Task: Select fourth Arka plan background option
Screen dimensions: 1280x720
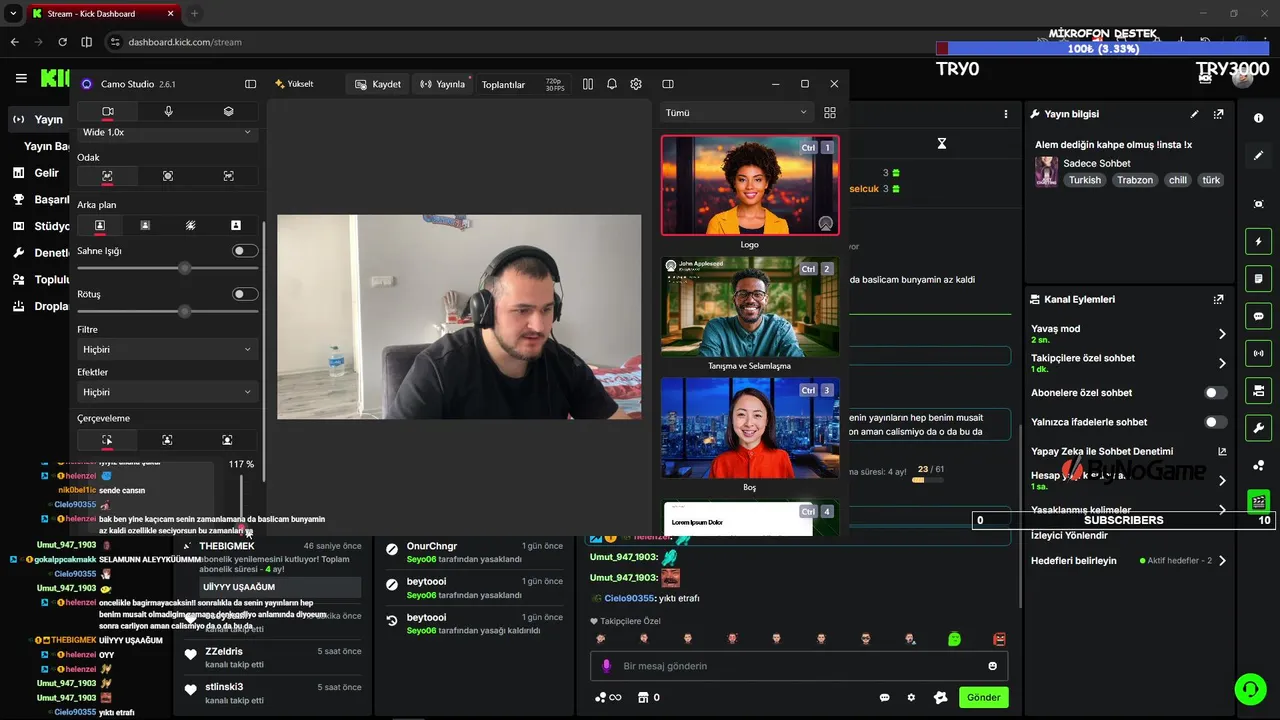Action: (x=236, y=226)
